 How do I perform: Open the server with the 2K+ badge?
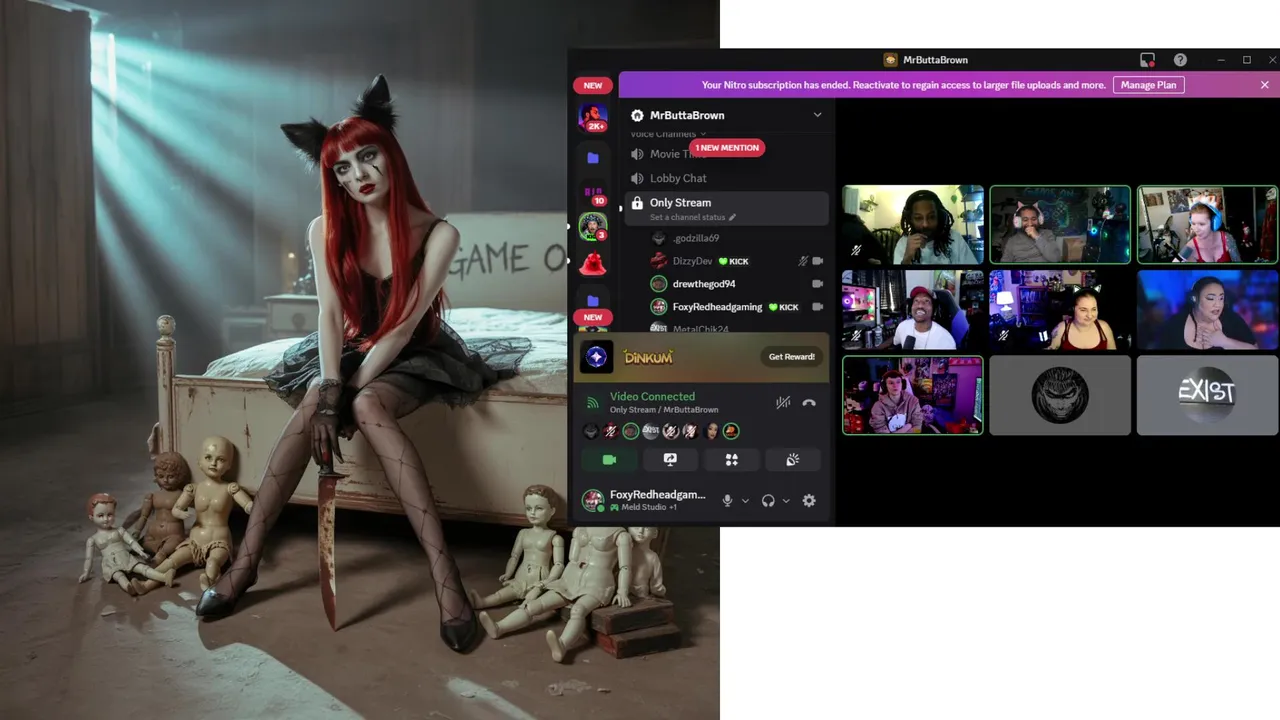(x=593, y=117)
